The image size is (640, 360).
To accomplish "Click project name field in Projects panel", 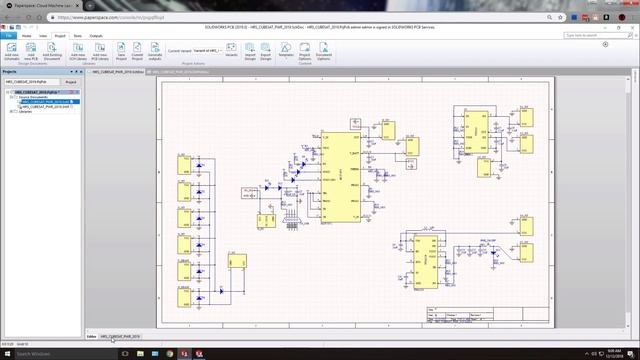I will pos(32,82).
